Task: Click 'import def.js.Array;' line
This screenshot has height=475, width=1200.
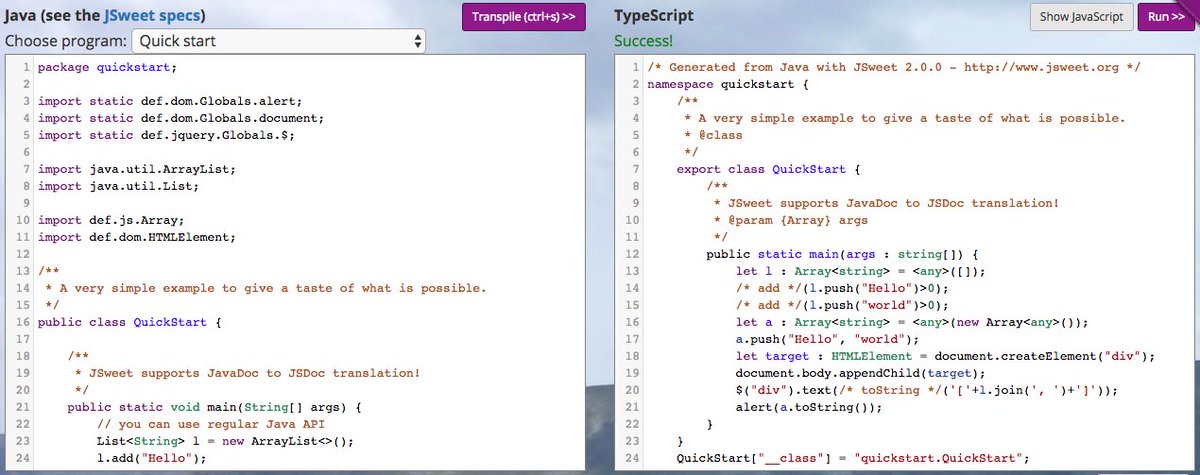Action: [110, 220]
